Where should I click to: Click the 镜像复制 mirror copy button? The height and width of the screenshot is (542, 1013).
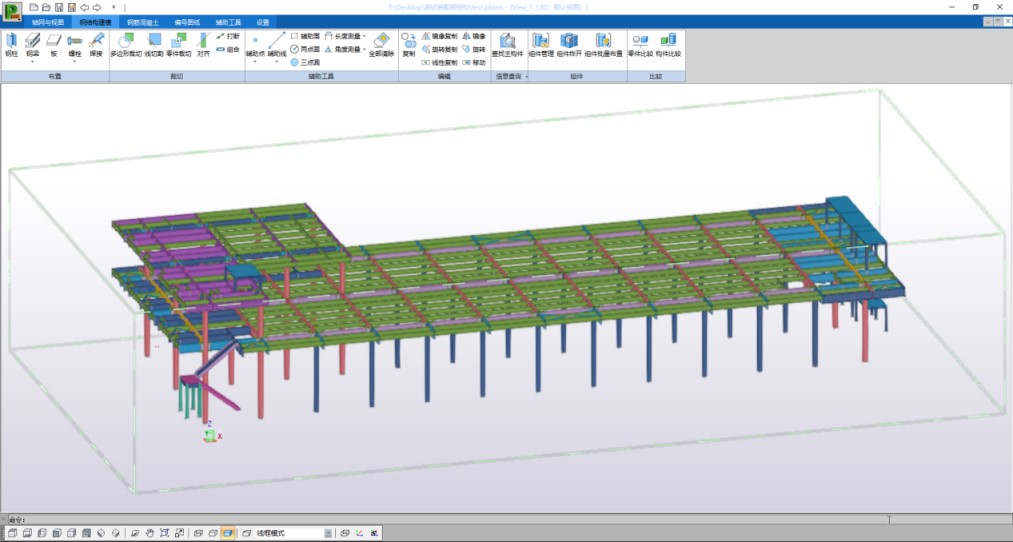point(438,36)
